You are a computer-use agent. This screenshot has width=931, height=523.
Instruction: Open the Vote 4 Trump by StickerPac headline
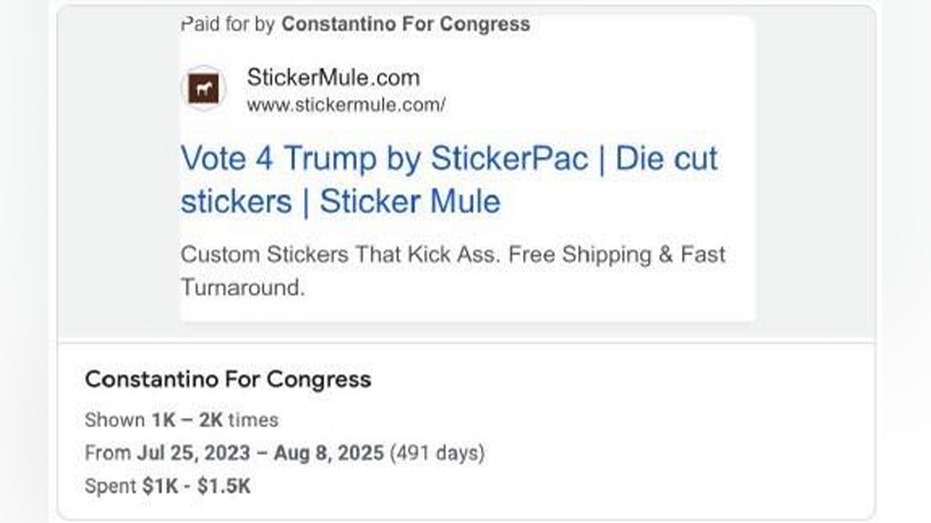[383, 158]
